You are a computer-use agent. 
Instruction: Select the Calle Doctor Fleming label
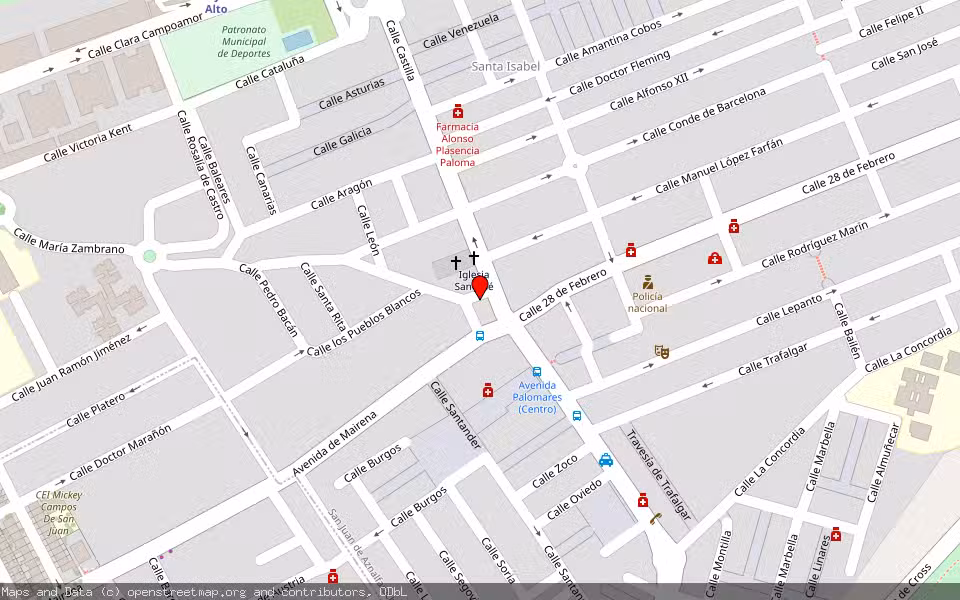[x=620, y=73]
